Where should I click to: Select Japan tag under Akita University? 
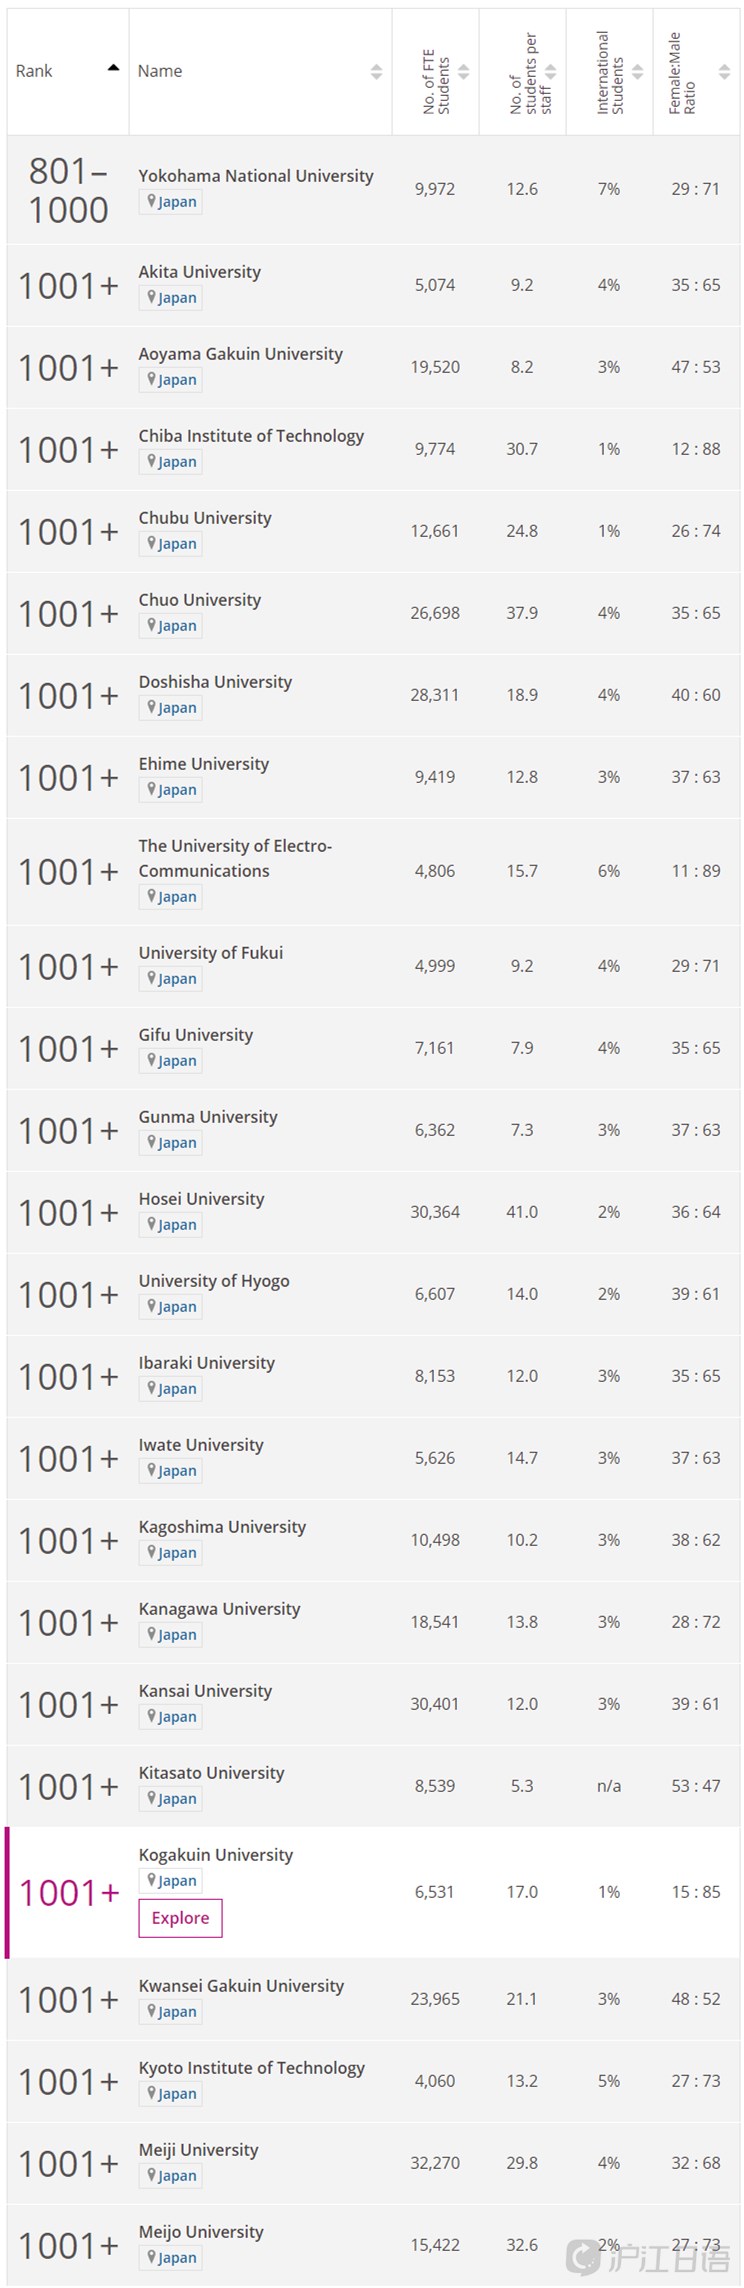tap(170, 298)
